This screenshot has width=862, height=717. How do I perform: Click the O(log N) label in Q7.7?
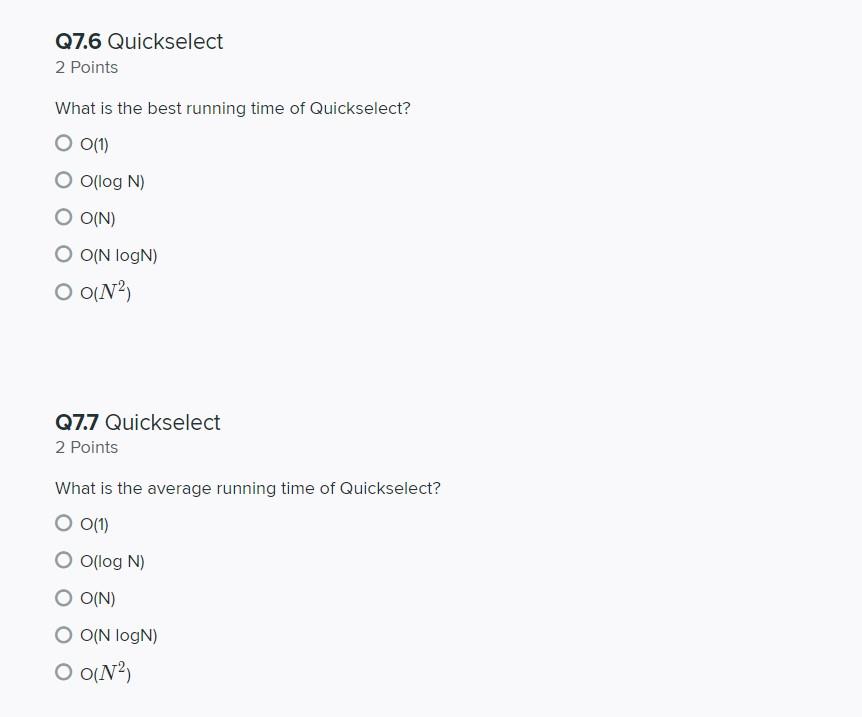(112, 561)
